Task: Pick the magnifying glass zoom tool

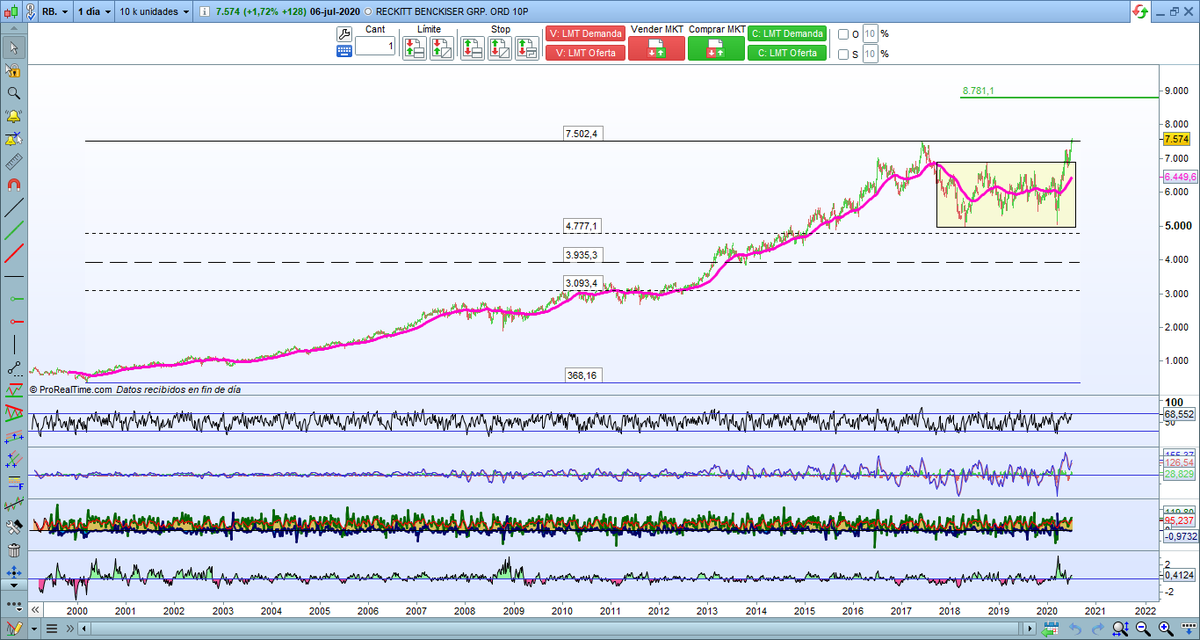Action: [14, 92]
